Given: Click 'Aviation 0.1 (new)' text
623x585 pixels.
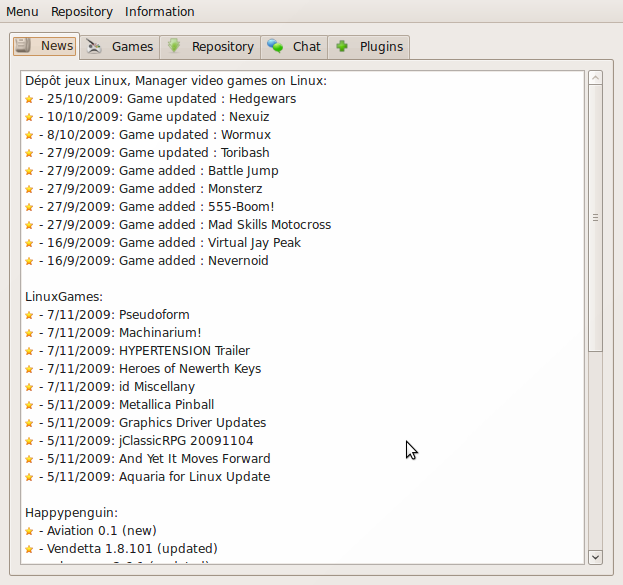Looking at the screenshot, I should click(102, 531).
